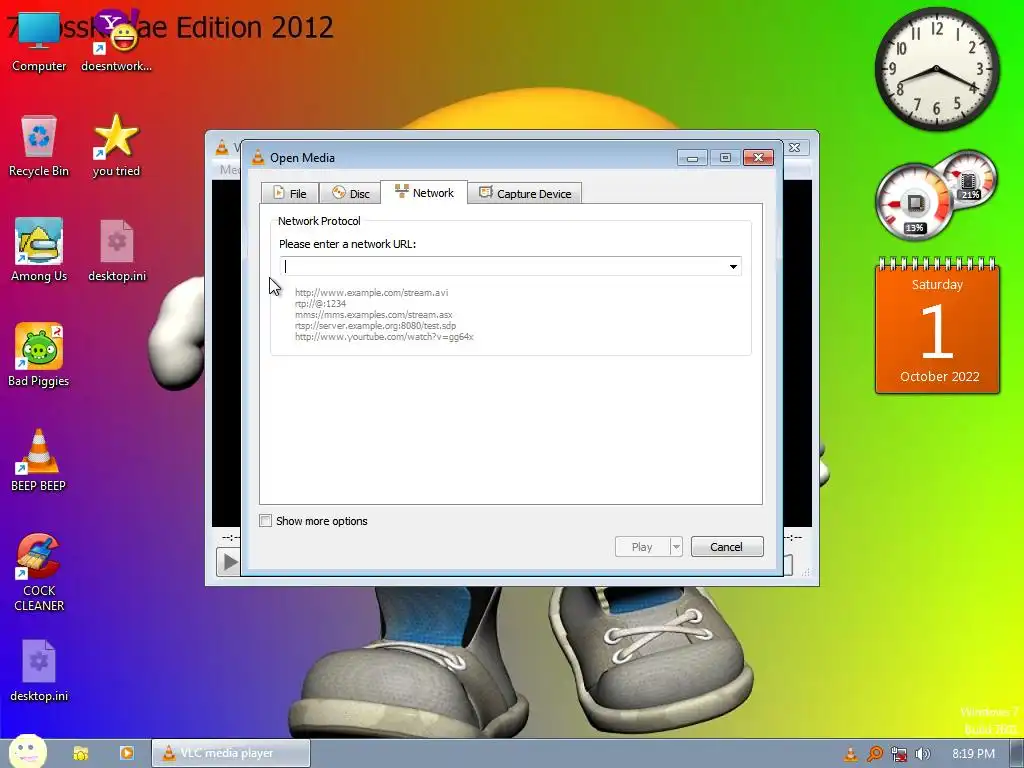The height and width of the screenshot is (768, 1024).
Task: Expand the network URL dropdown arrow
Action: click(x=733, y=266)
